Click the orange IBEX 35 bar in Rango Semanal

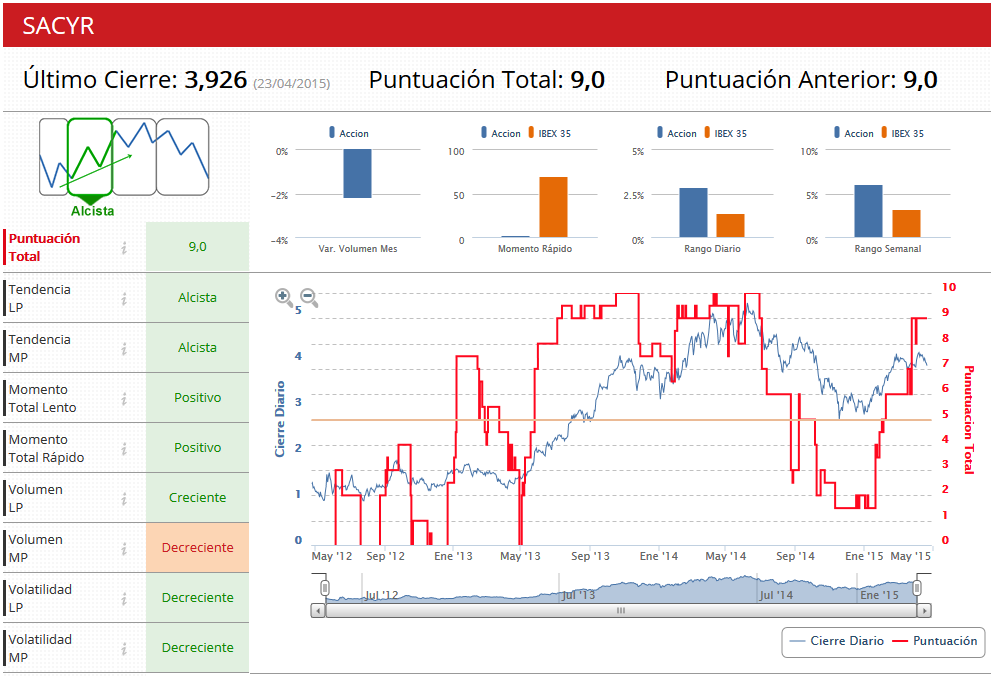(x=907, y=224)
